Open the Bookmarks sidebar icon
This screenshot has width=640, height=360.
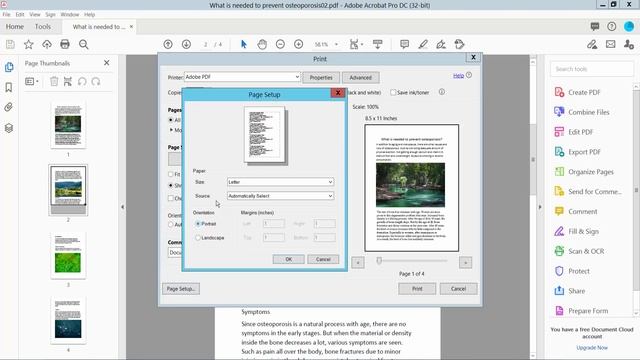point(9,87)
